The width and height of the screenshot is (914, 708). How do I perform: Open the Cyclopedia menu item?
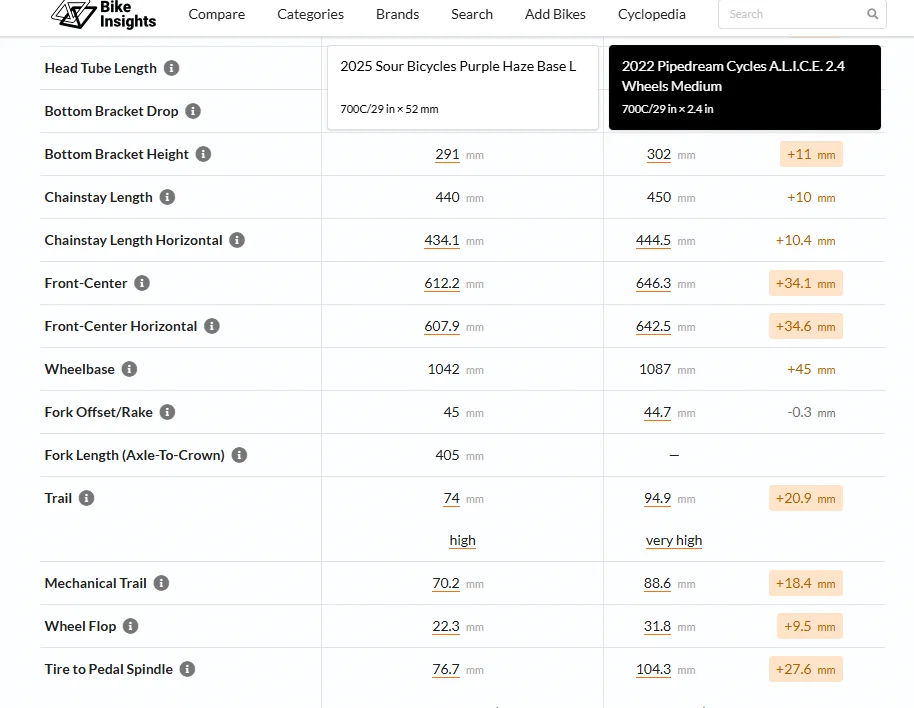pyautogui.click(x=651, y=14)
